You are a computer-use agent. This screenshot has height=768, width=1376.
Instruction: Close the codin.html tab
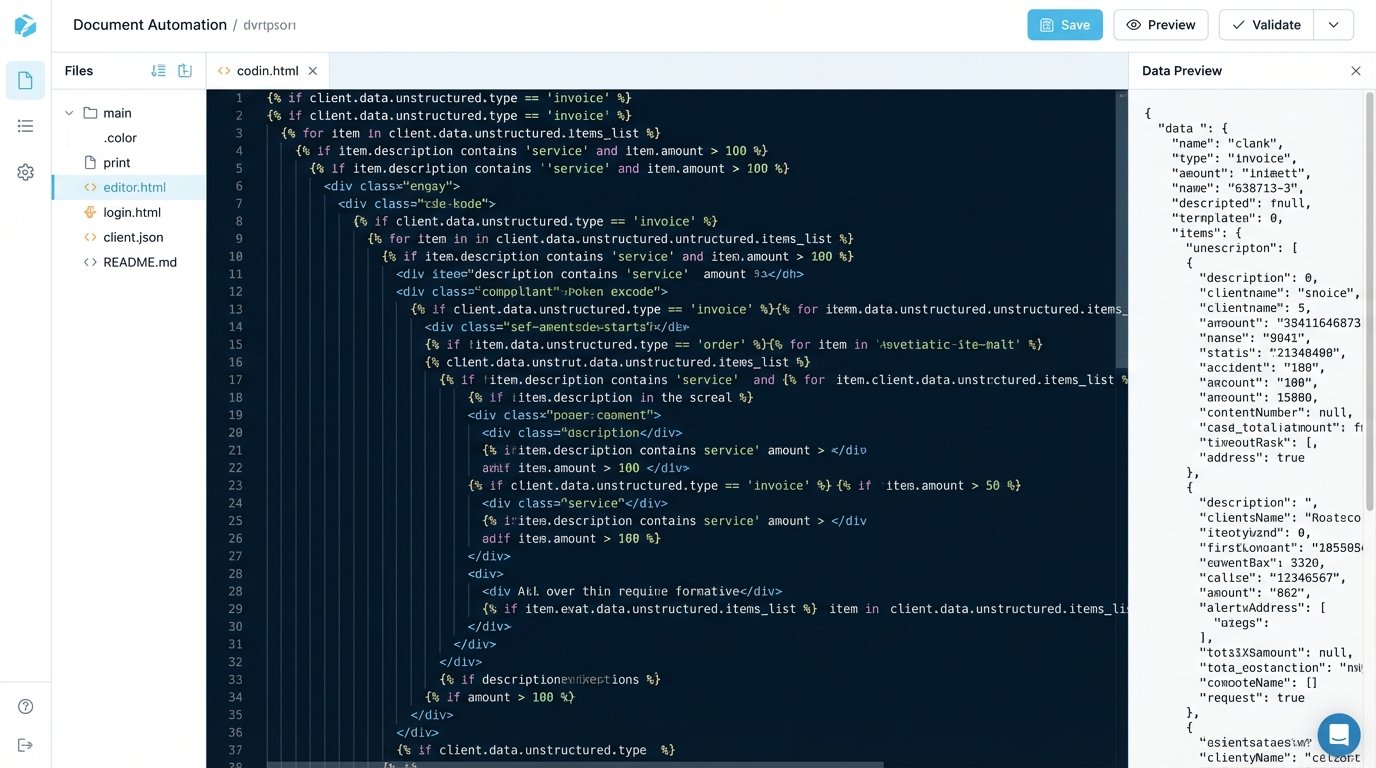point(313,71)
